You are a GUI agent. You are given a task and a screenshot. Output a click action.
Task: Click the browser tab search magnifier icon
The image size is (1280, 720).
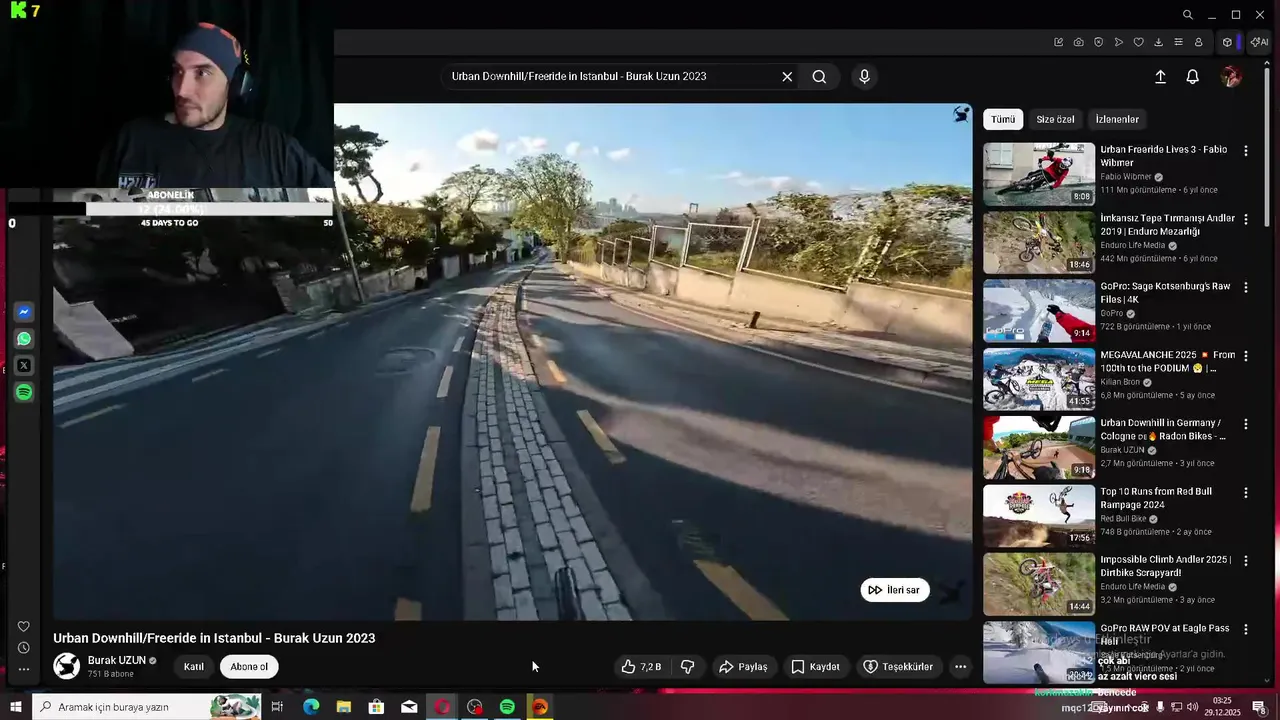point(1187,15)
